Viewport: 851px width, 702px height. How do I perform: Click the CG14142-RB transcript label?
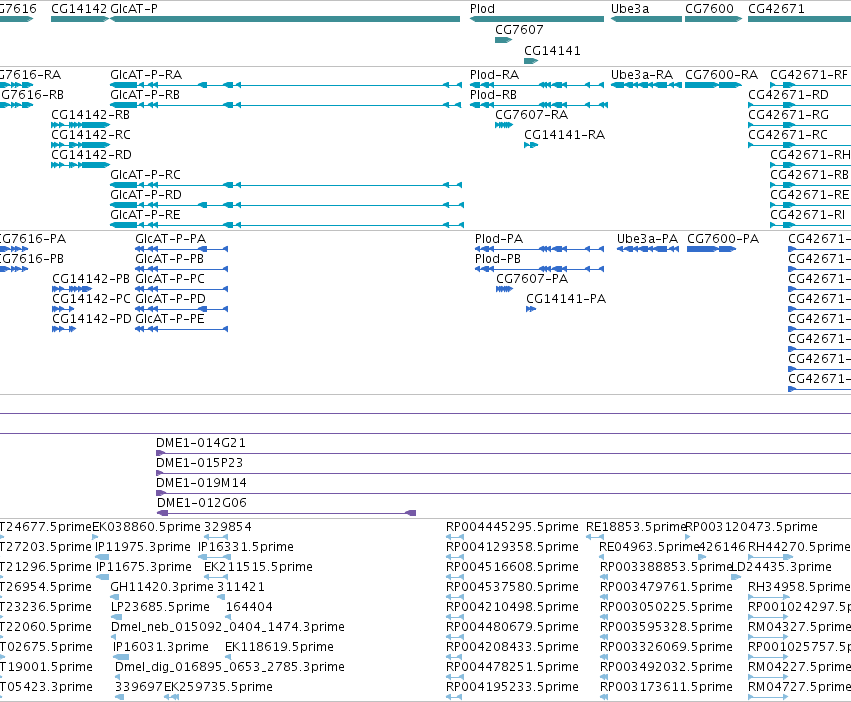[x=91, y=115]
